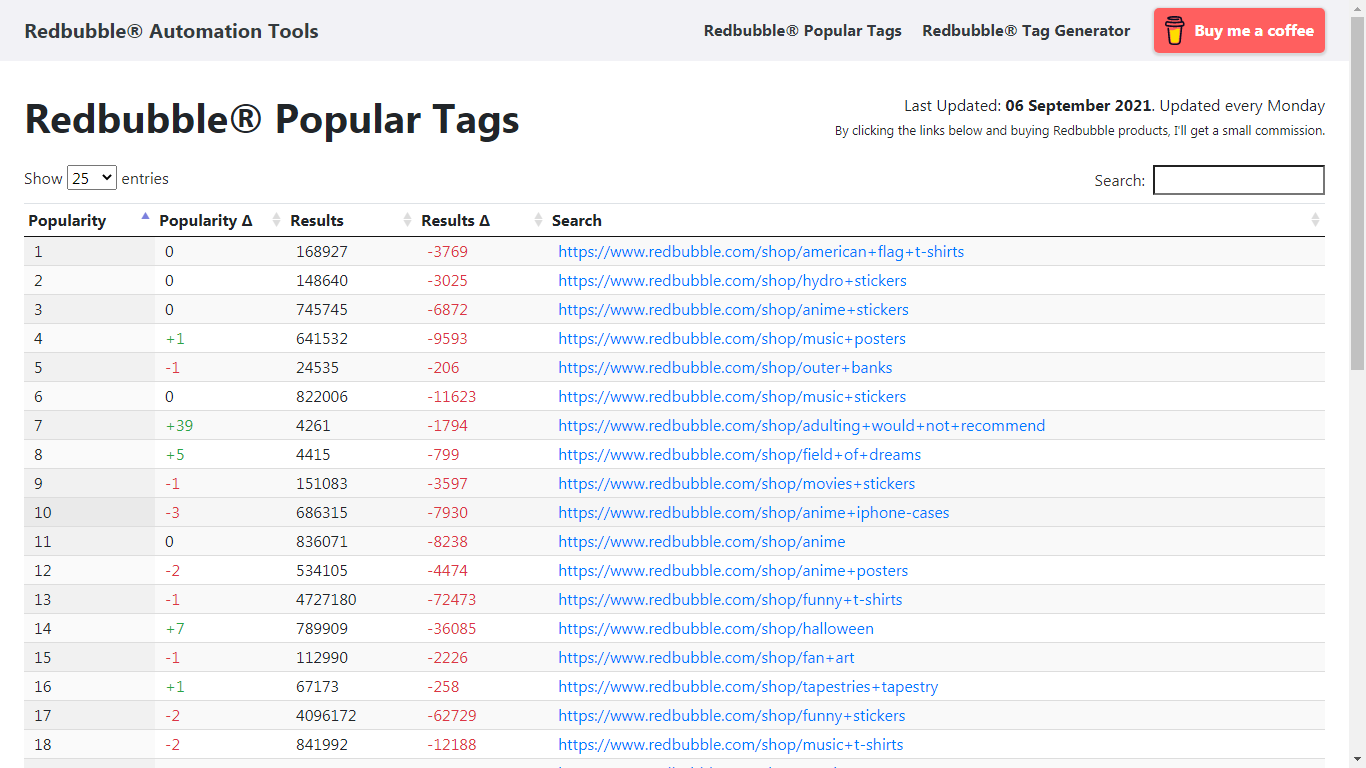Sort by Popularity column arrow
Image resolution: width=1366 pixels, height=768 pixels.
click(145, 216)
